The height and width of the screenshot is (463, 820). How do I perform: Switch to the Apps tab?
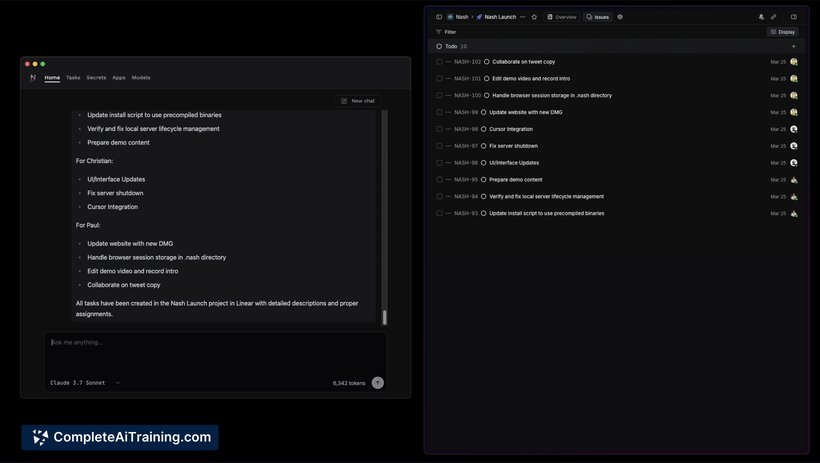119,77
